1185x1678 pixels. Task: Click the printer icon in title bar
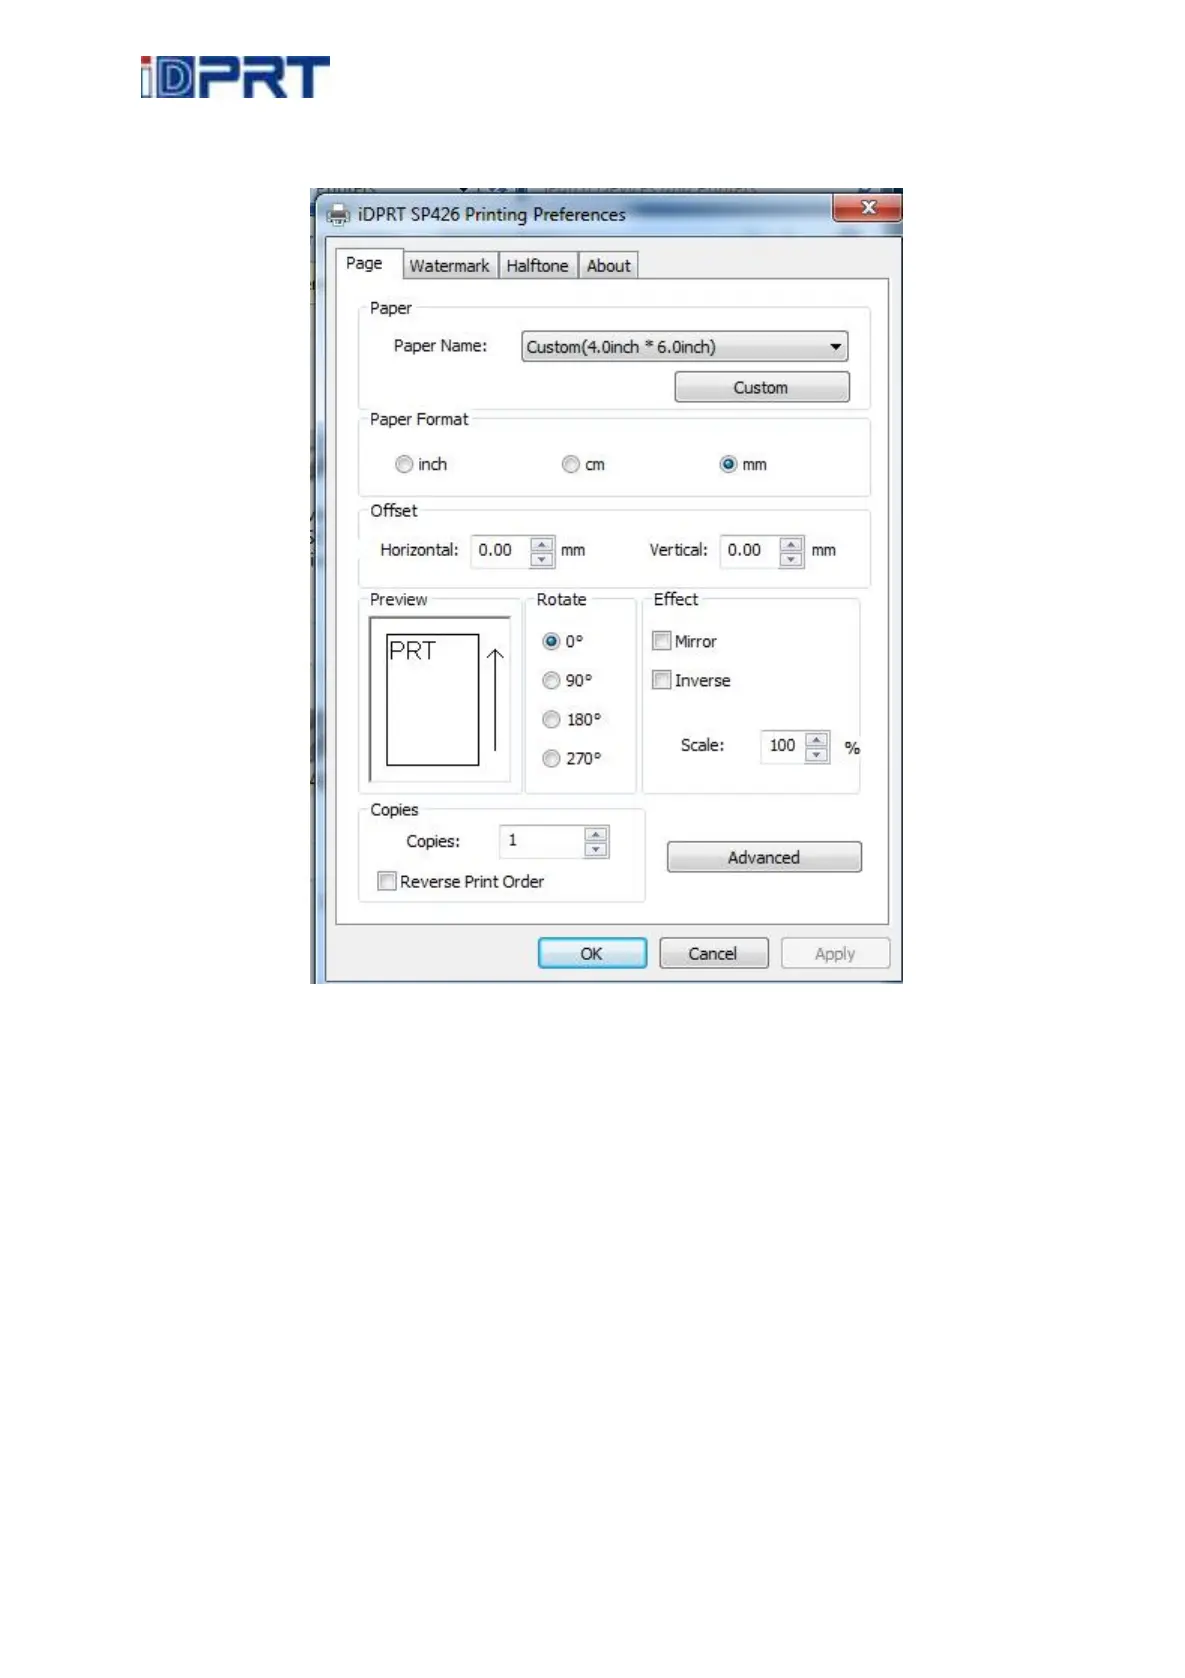tap(339, 214)
